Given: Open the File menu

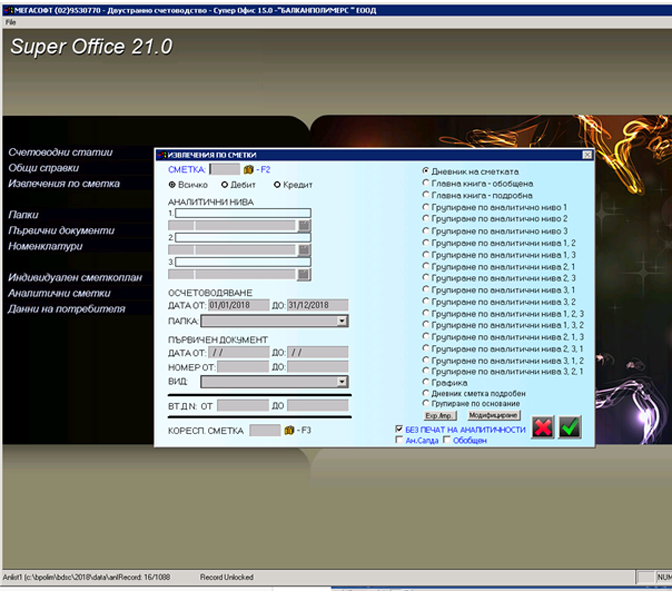Looking at the screenshot, I should pos(11,21).
